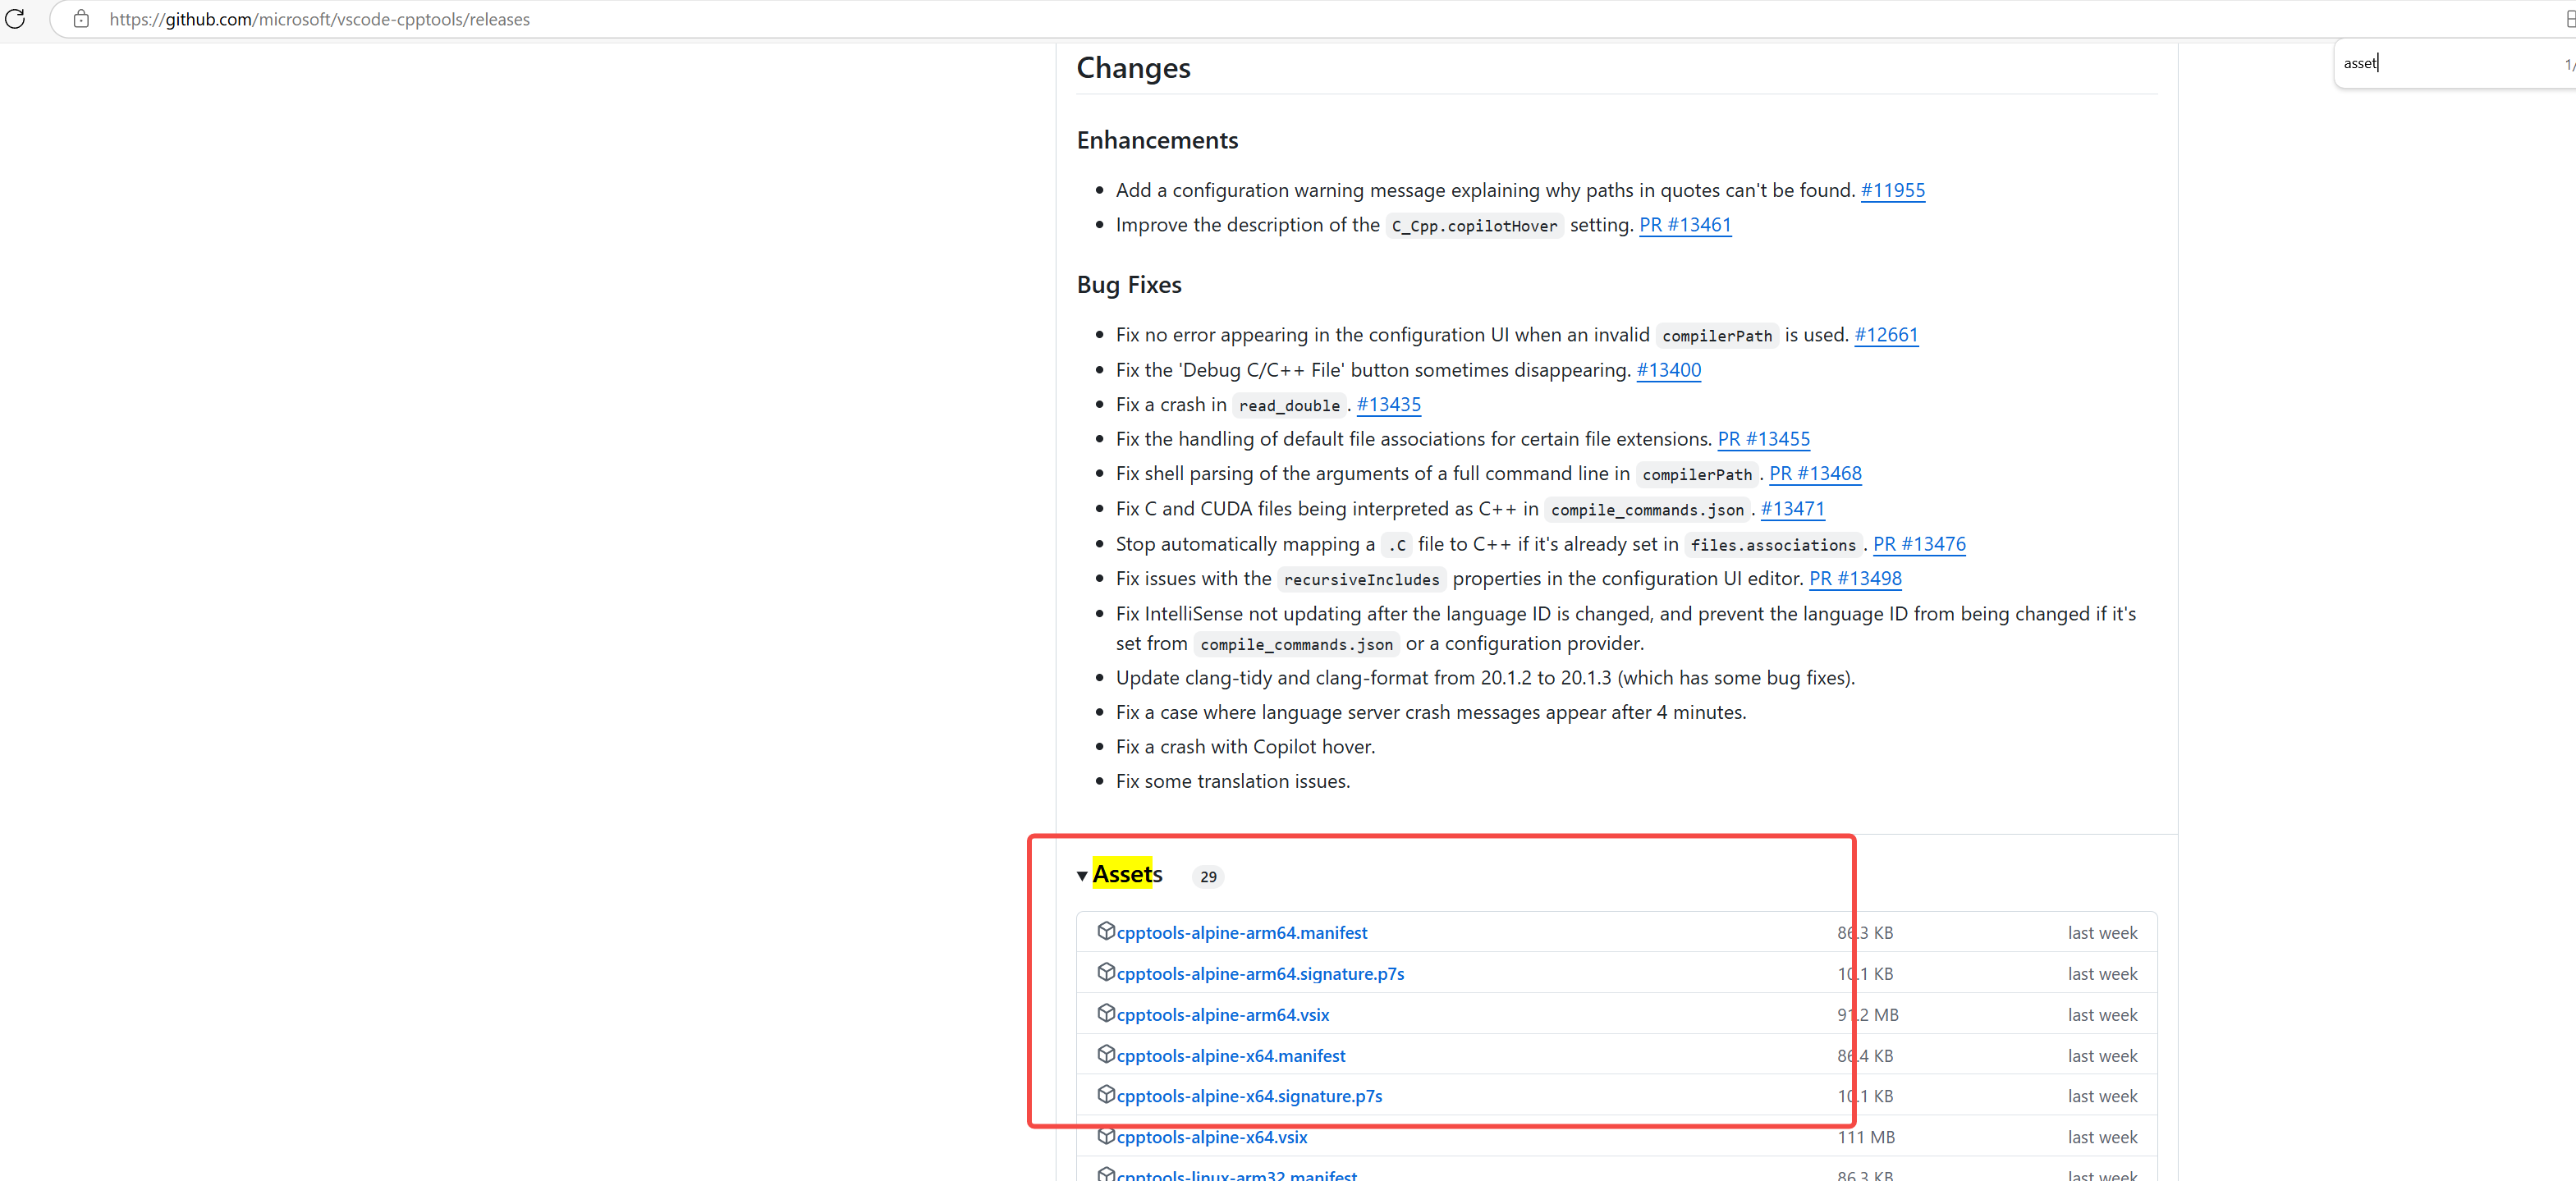This screenshot has height=1181, width=2576.
Task: Click the lock icon in address bar
Action: pos(81,19)
